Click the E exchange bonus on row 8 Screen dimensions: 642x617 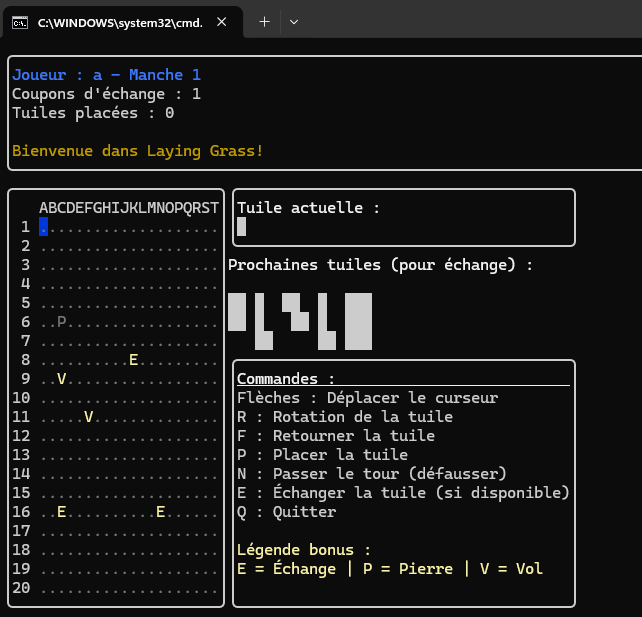click(x=133, y=360)
